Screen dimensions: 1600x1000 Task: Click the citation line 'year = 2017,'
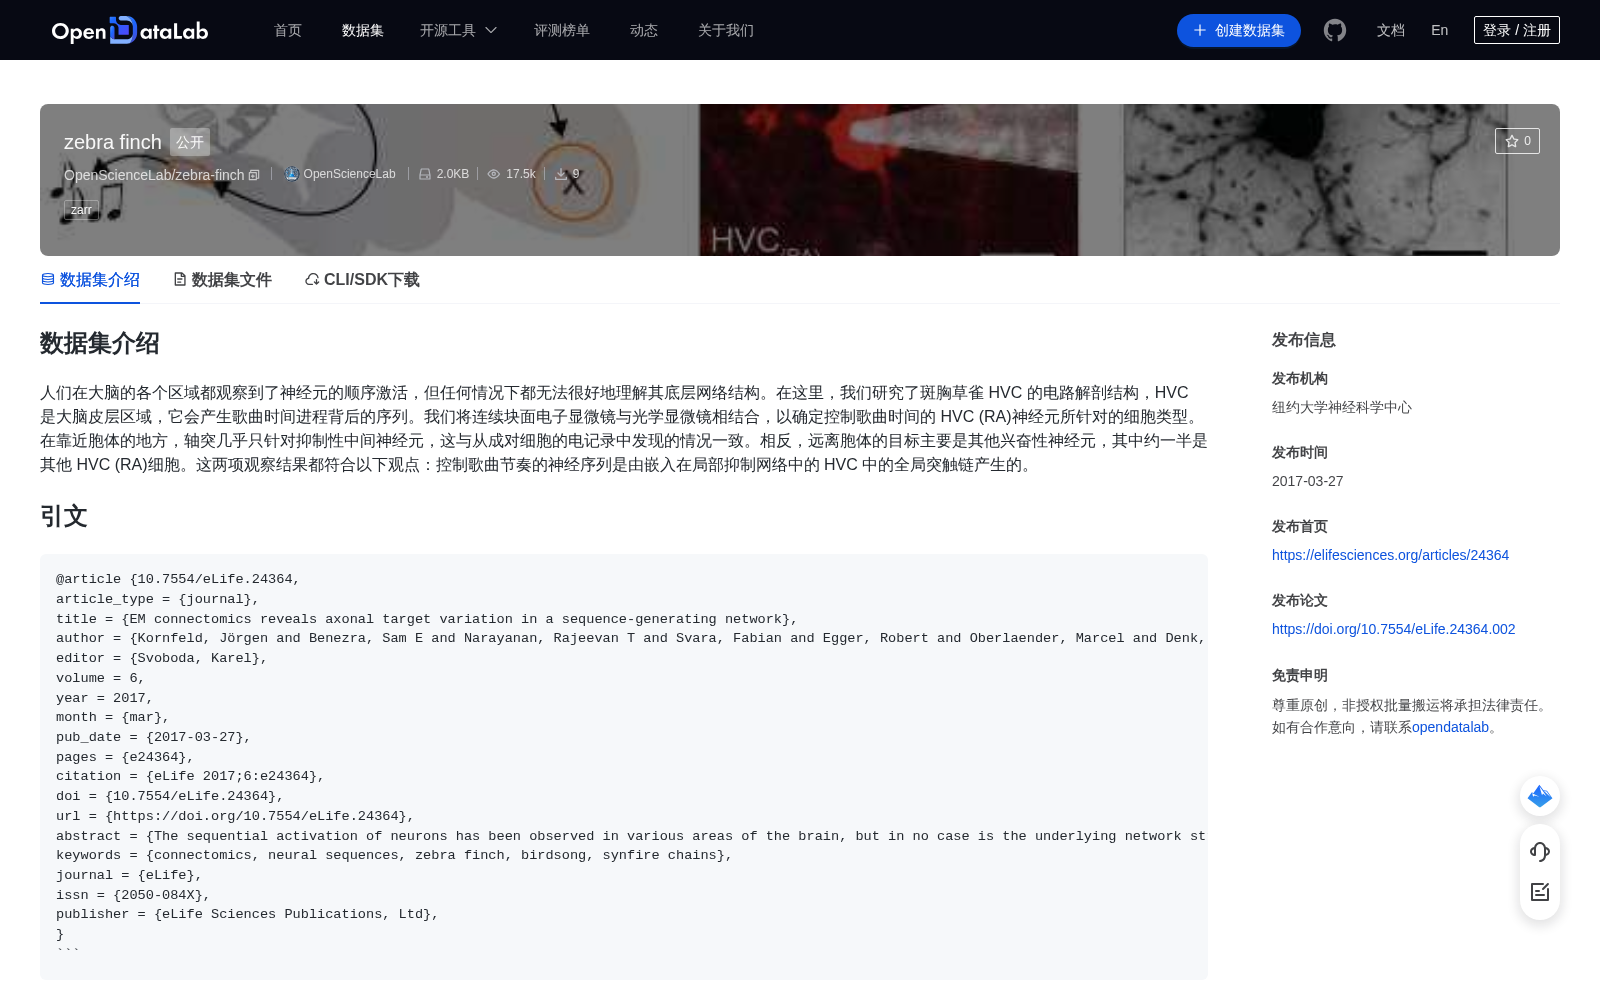coord(104,698)
